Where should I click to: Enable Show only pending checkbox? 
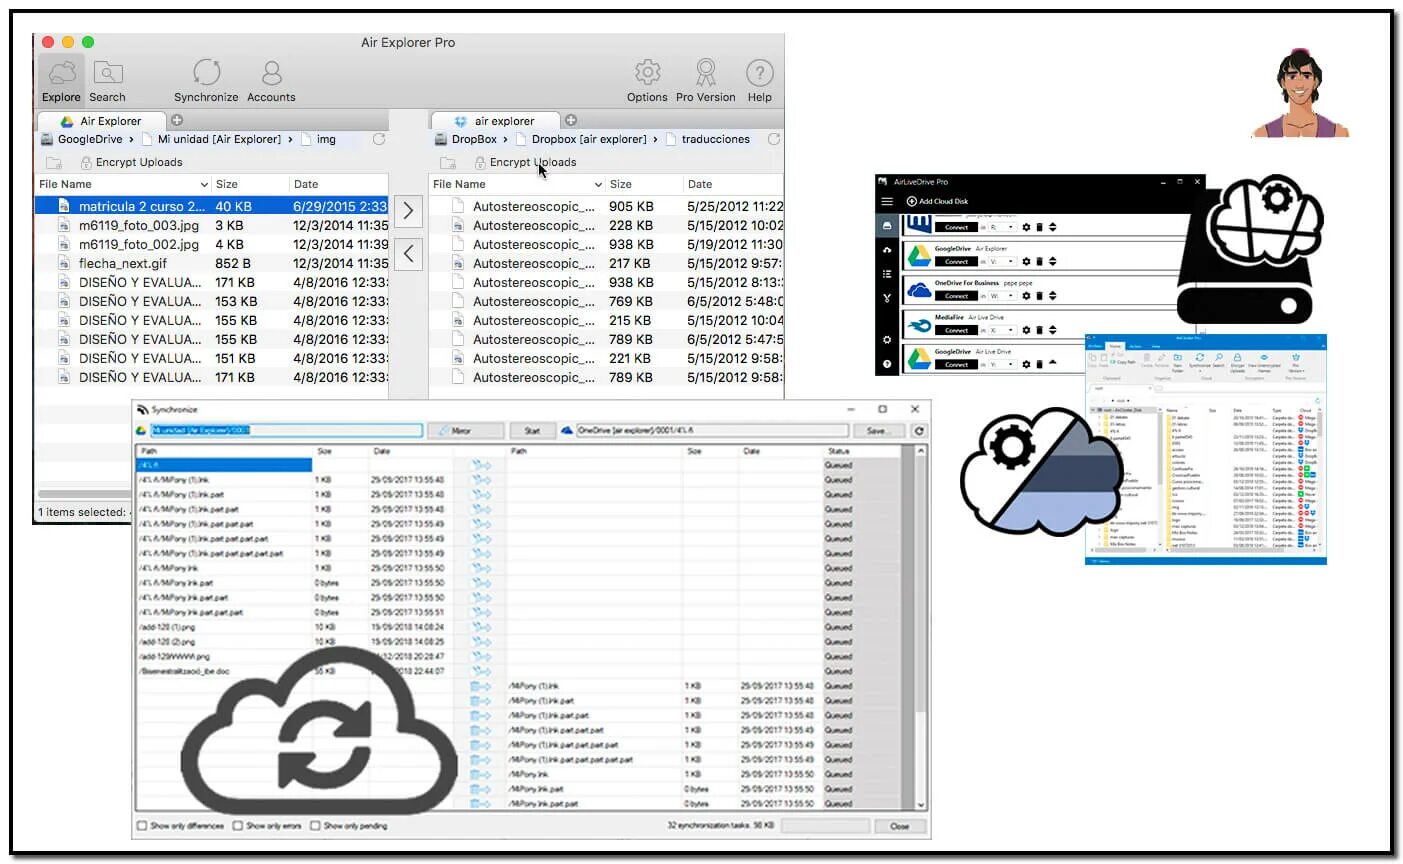pyautogui.click(x=315, y=826)
